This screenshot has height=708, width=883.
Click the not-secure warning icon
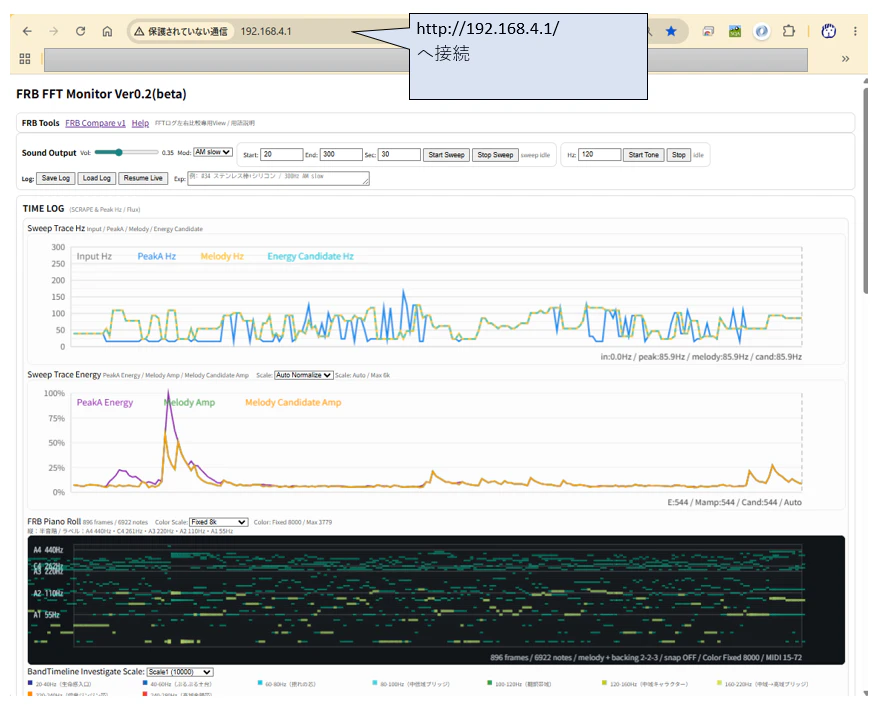(139, 32)
